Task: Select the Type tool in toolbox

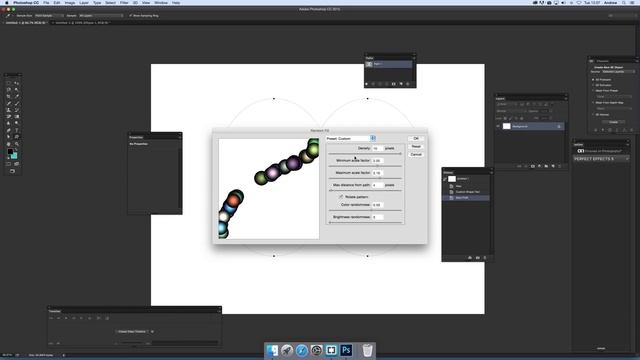Action: tap(17, 130)
